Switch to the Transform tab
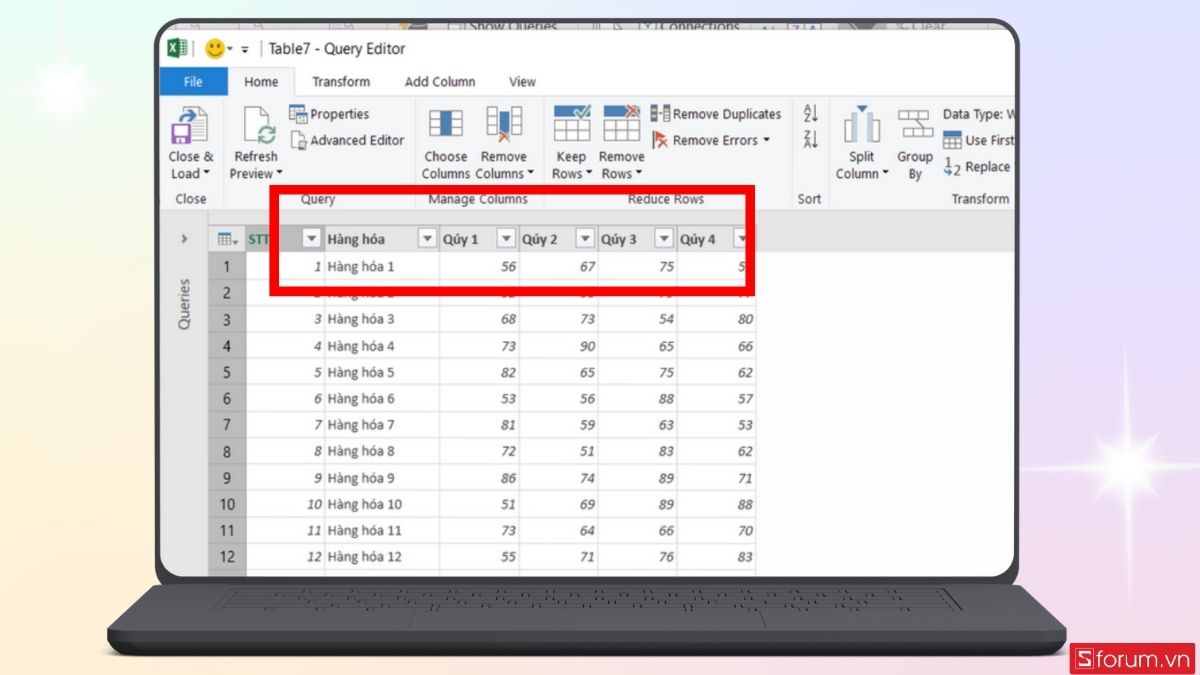 pos(341,81)
